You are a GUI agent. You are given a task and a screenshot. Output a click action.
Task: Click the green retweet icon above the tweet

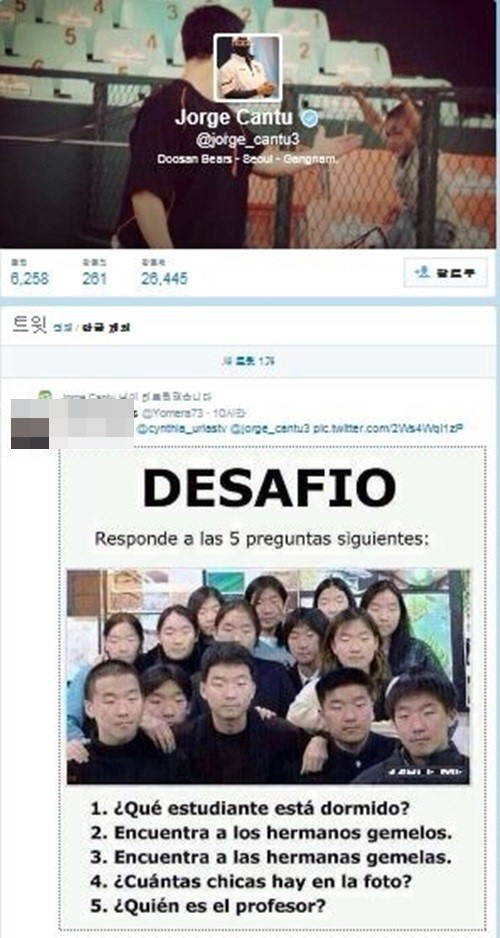45,396
